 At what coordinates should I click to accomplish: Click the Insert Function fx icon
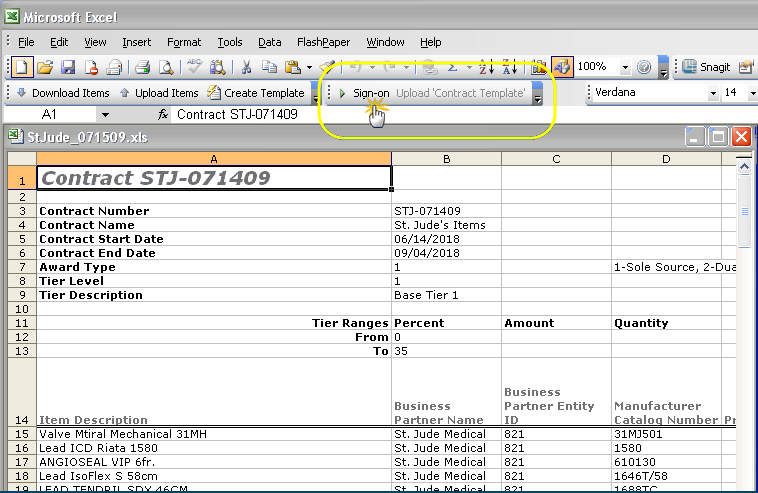pyautogui.click(x=164, y=115)
